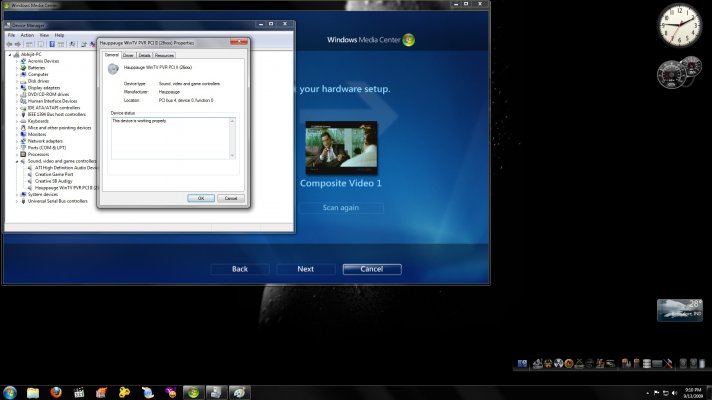Select the General tab in Properties dialog
The height and width of the screenshot is (400, 712).
[x=112, y=55]
